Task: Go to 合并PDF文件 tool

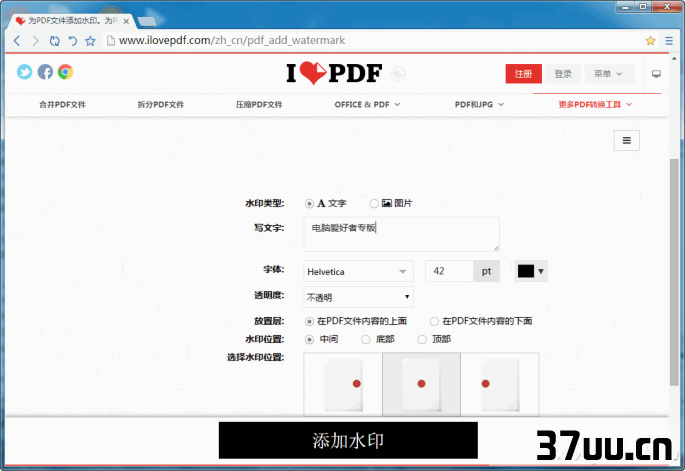Action: pos(62,104)
